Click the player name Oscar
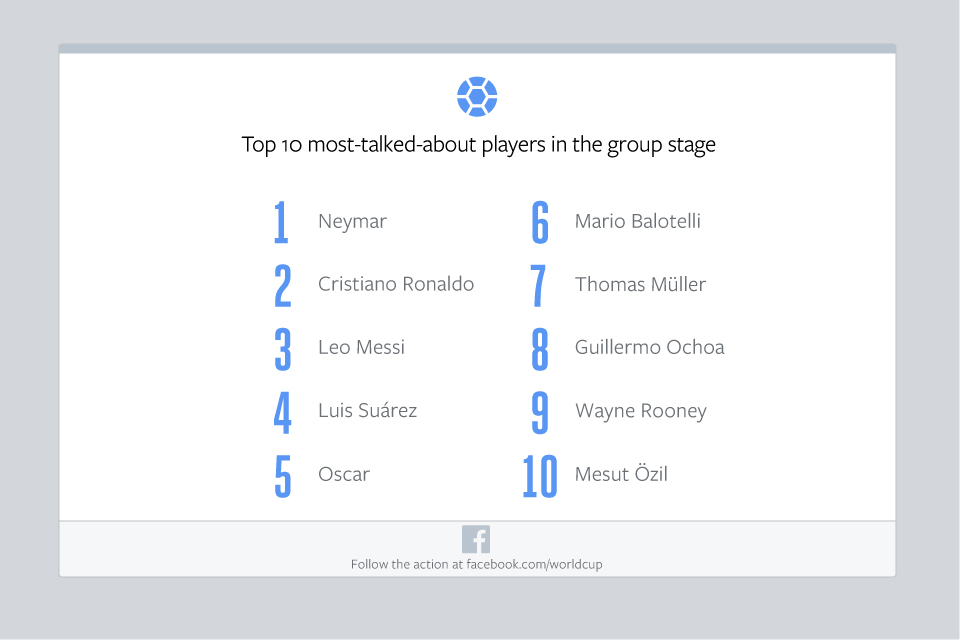 click(343, 474)
